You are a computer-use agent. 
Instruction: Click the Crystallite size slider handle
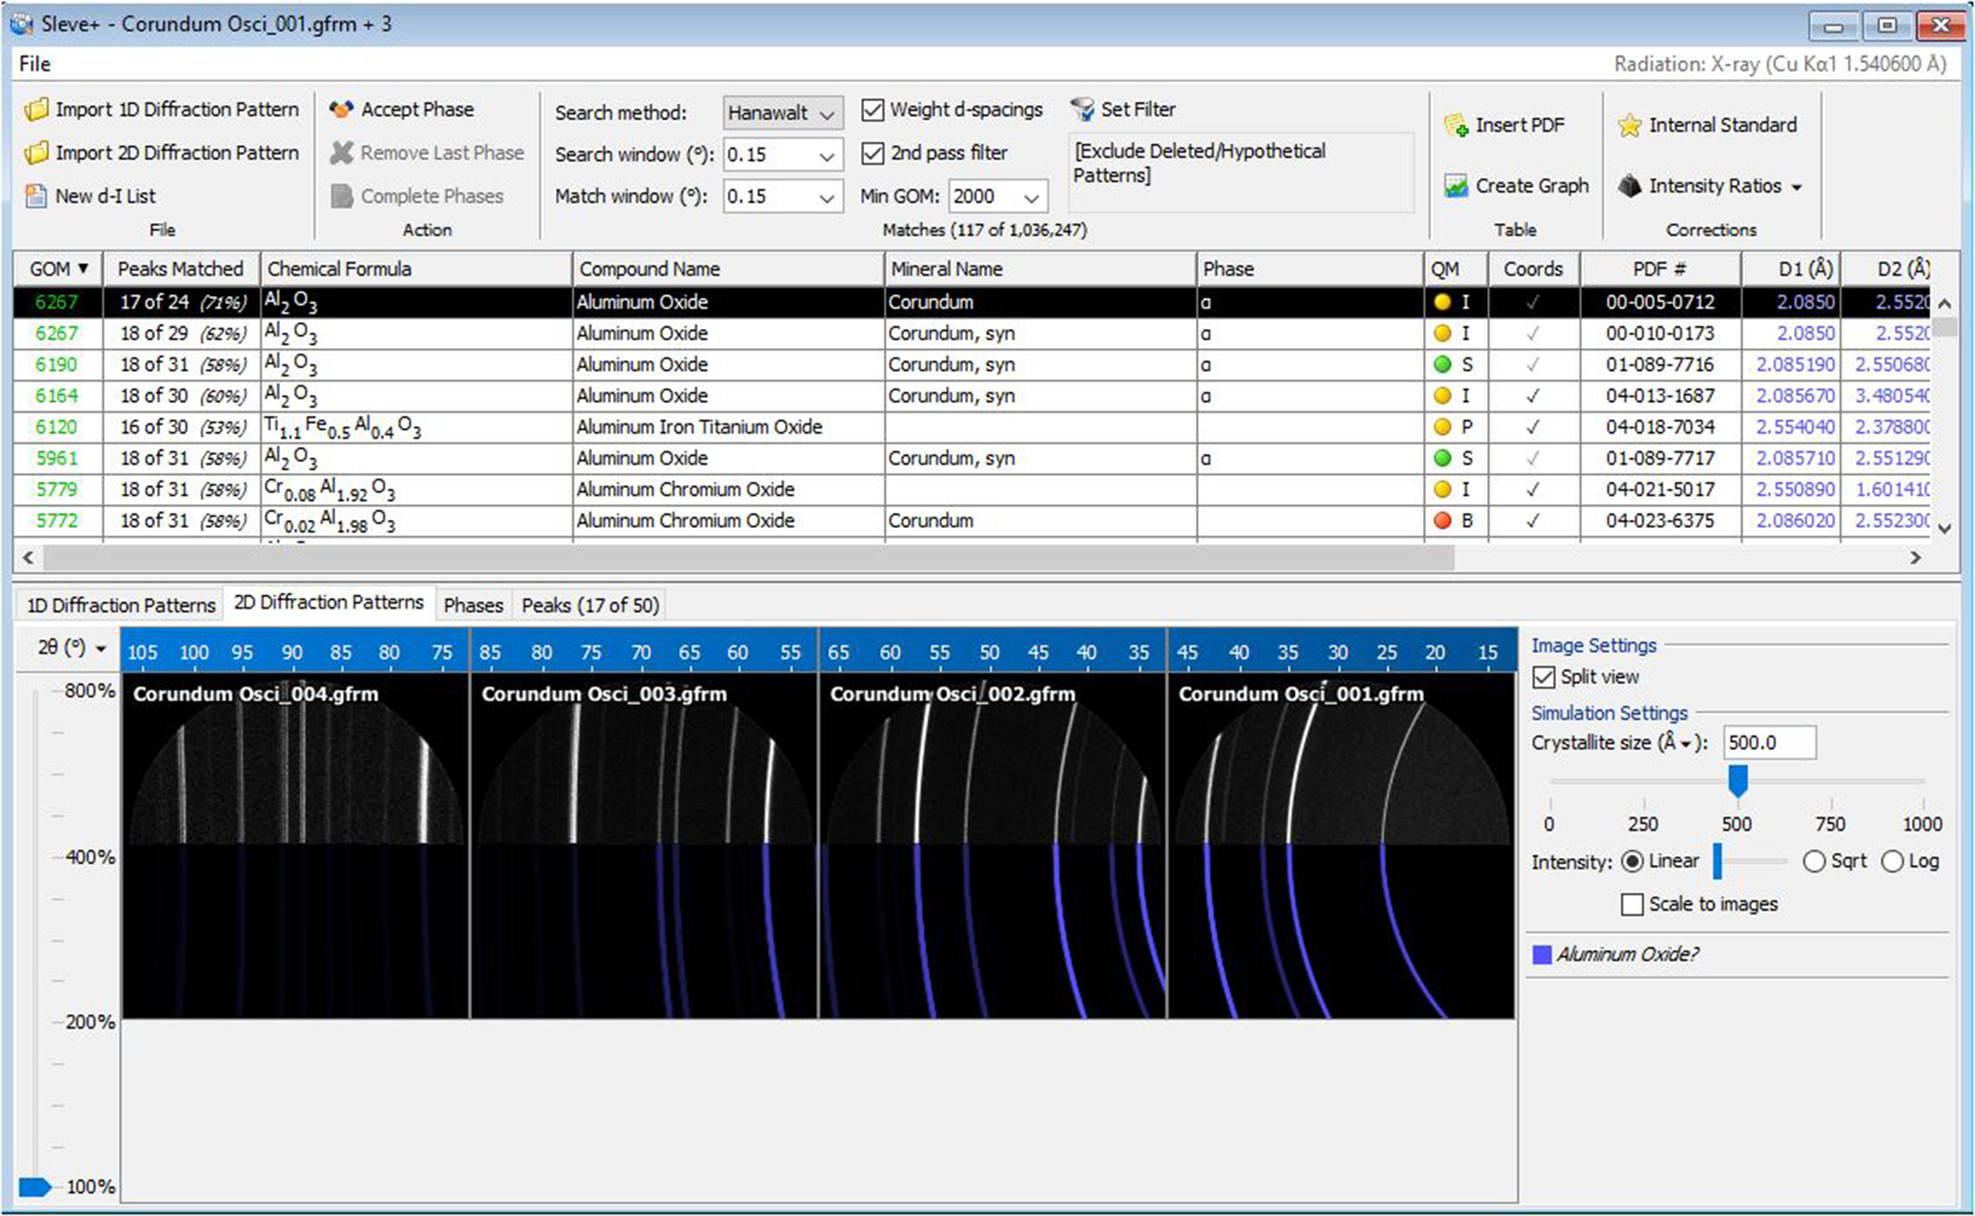tap(1738, 780)
